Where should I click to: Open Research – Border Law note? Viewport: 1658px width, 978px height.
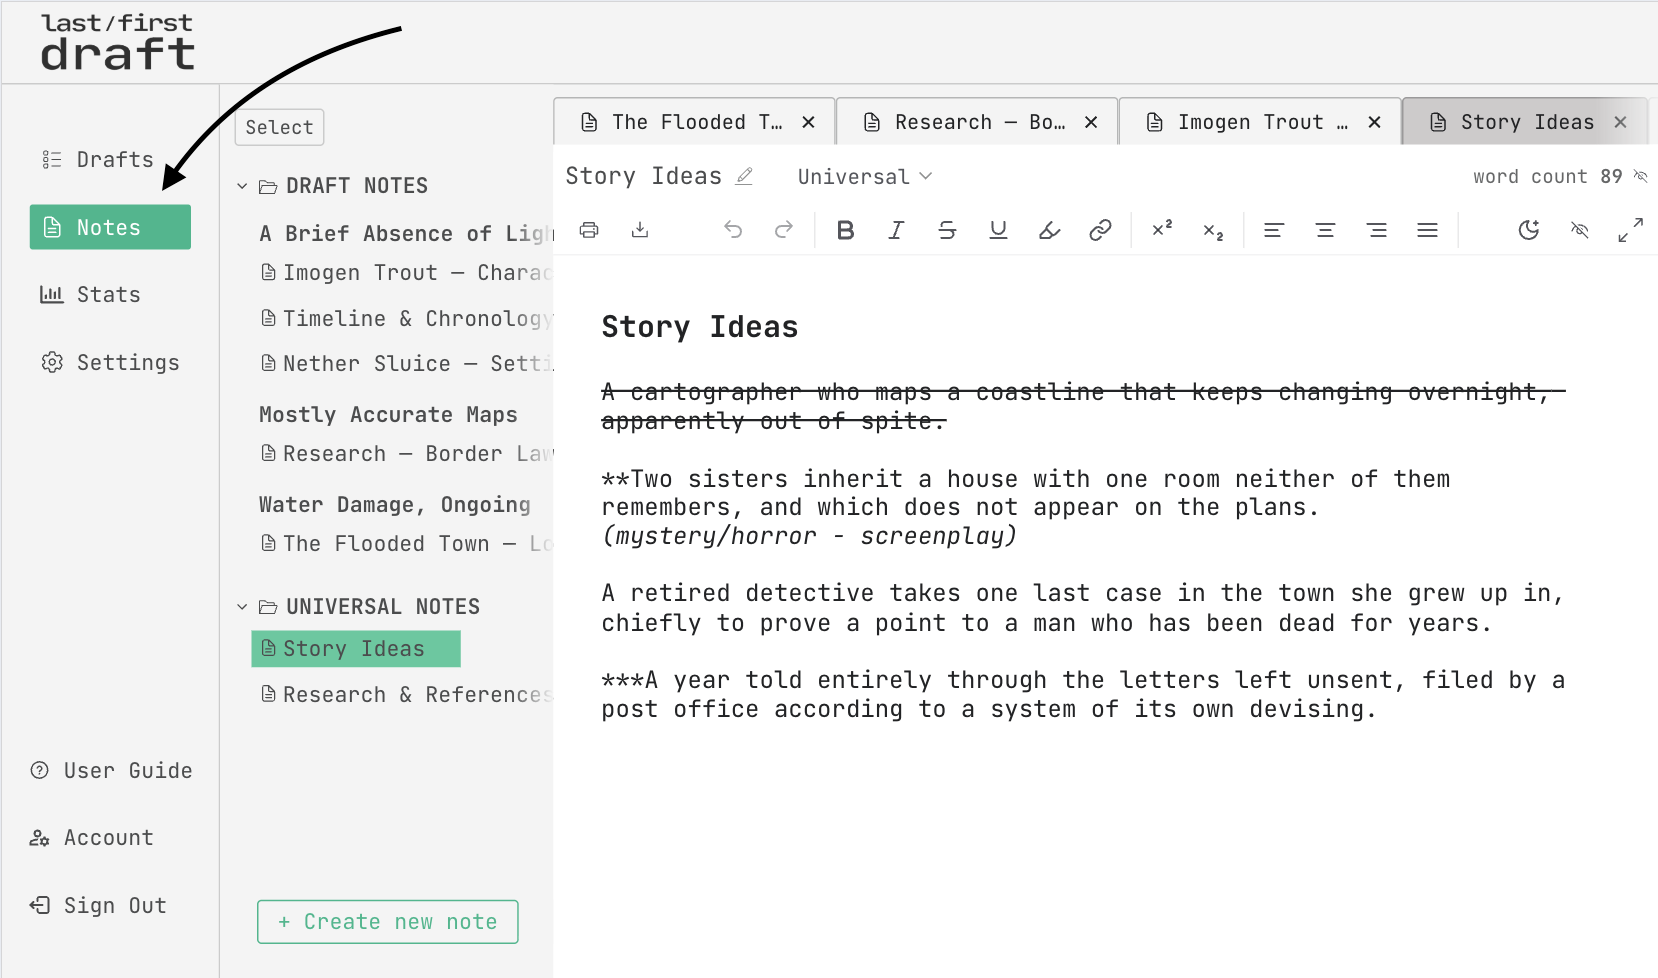[406, 454]
